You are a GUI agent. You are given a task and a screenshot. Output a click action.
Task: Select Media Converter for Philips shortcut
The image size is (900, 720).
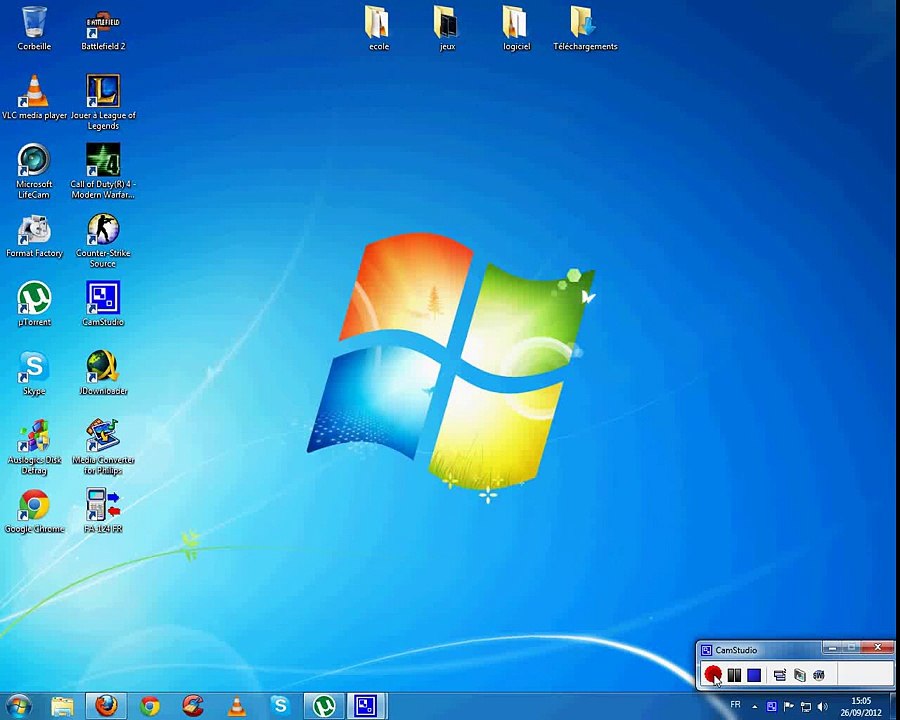[103, 447]
